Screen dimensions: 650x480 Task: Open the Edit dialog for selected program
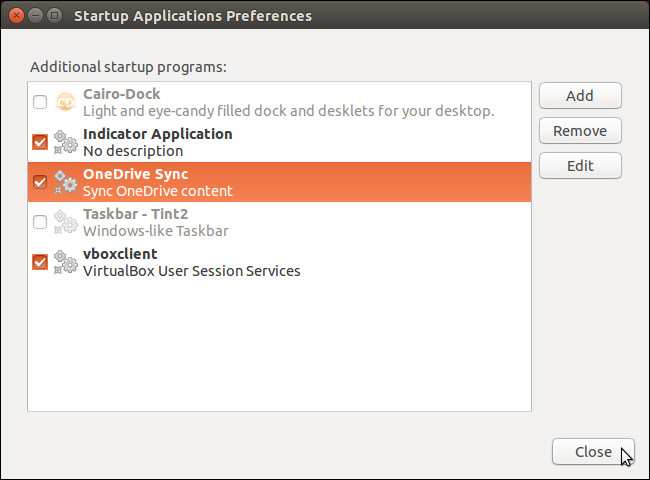580,166
